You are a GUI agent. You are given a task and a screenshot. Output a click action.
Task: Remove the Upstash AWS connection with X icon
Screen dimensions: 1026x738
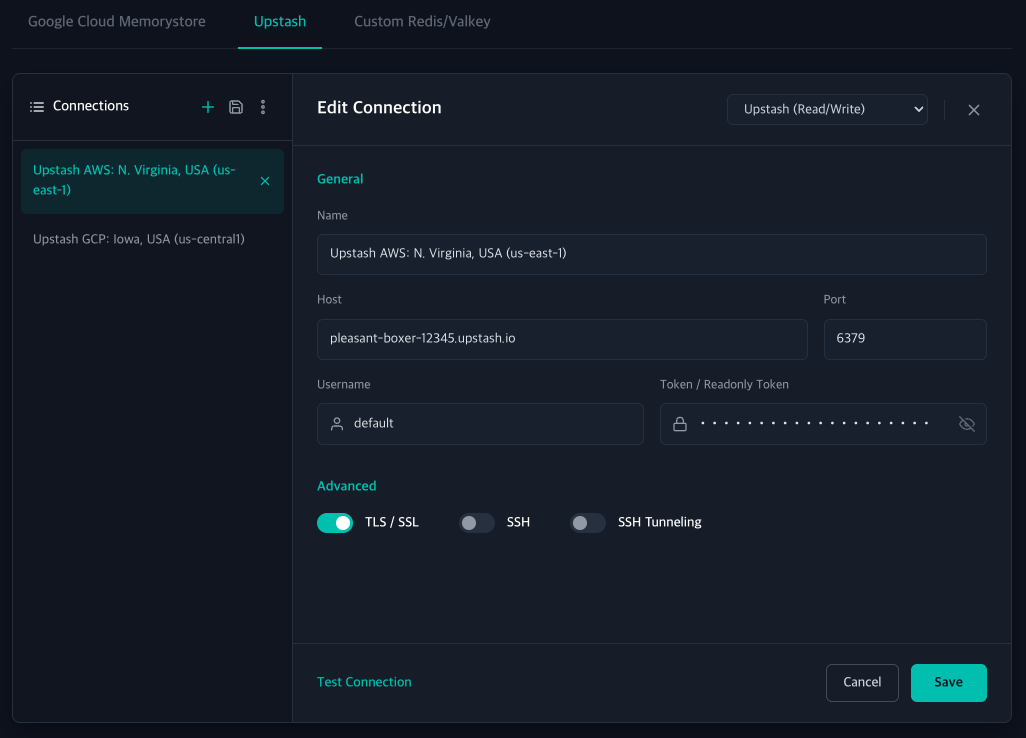pos(265,181)
